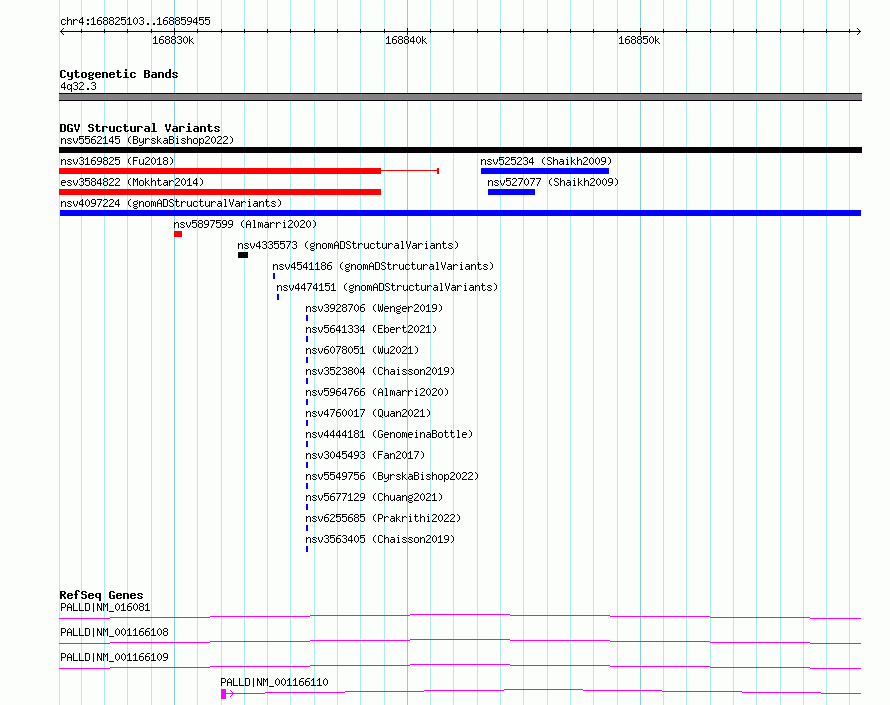Click the black bar of nsv5562145

(460, 150)
